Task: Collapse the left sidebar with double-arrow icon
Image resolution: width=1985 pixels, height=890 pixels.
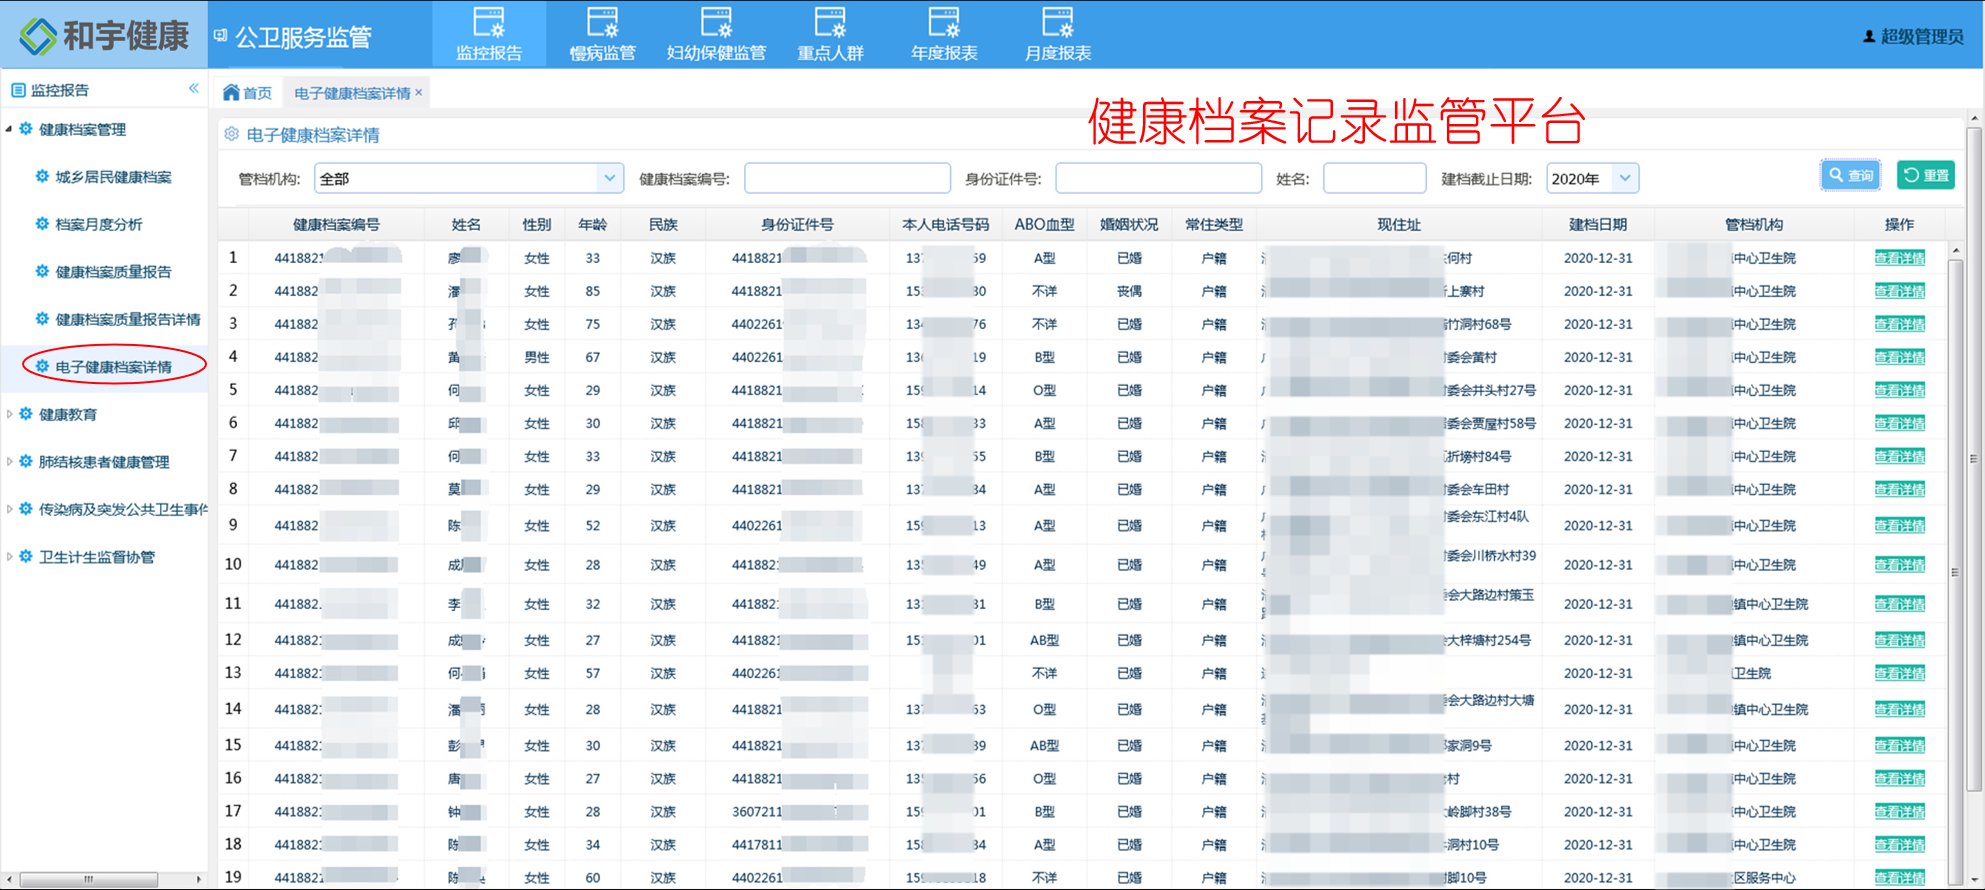Action: 194,89
